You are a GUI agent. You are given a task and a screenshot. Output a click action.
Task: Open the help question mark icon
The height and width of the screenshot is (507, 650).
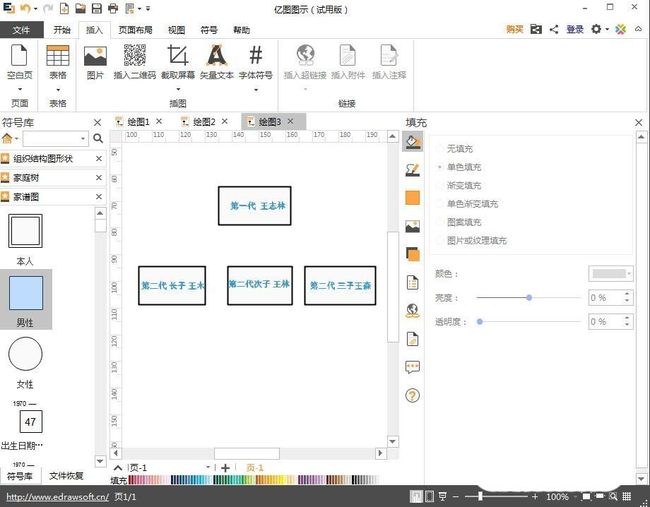tap(412, 395)
